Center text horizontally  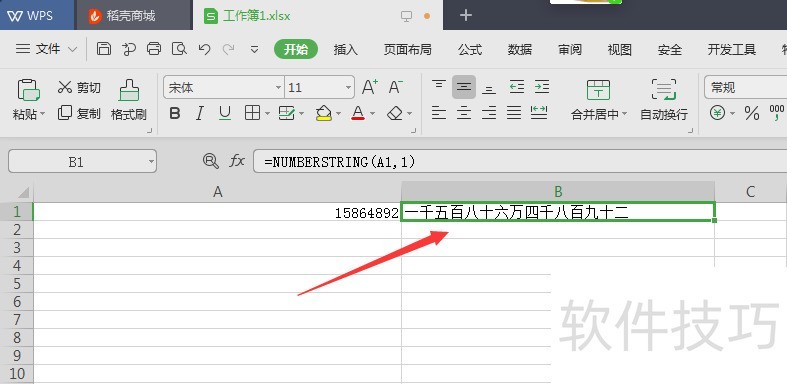(x=464, y=113)
